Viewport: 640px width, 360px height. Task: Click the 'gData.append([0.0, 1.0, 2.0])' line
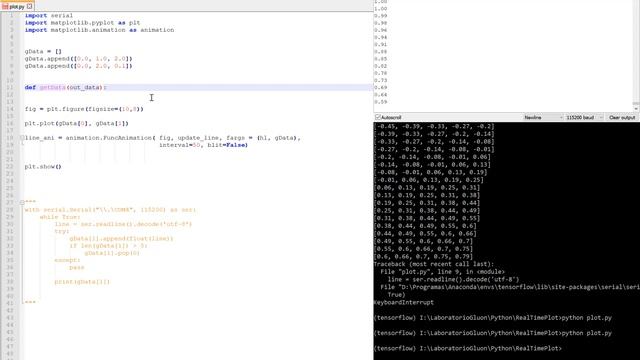[x=78, y=59]
